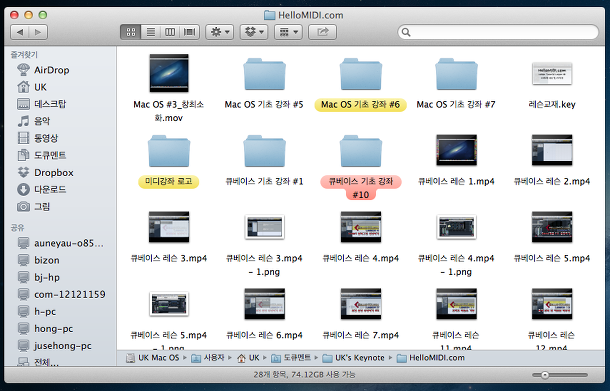Select 큐베이스 레슨 5.mp4 – 1.png image
610x391 pixels.
[169, 304]
